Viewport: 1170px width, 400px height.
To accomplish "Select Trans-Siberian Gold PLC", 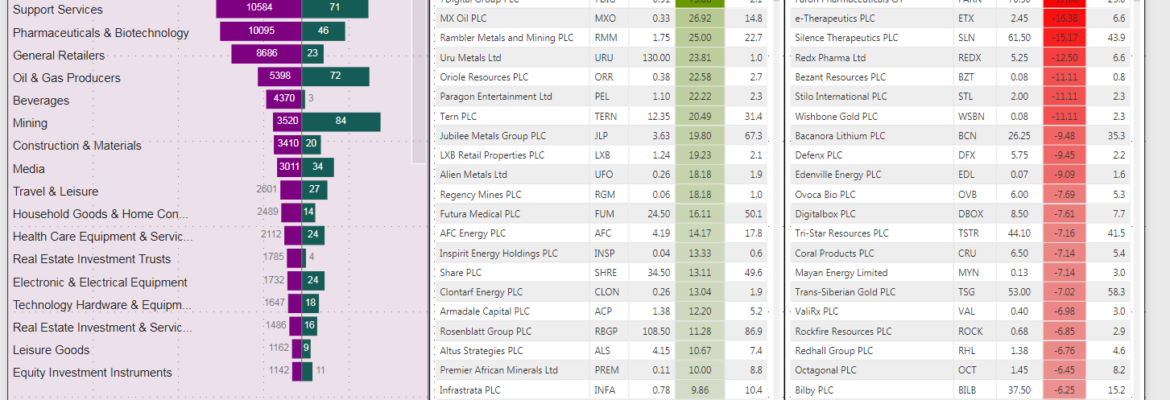I will tap(843, 292).
